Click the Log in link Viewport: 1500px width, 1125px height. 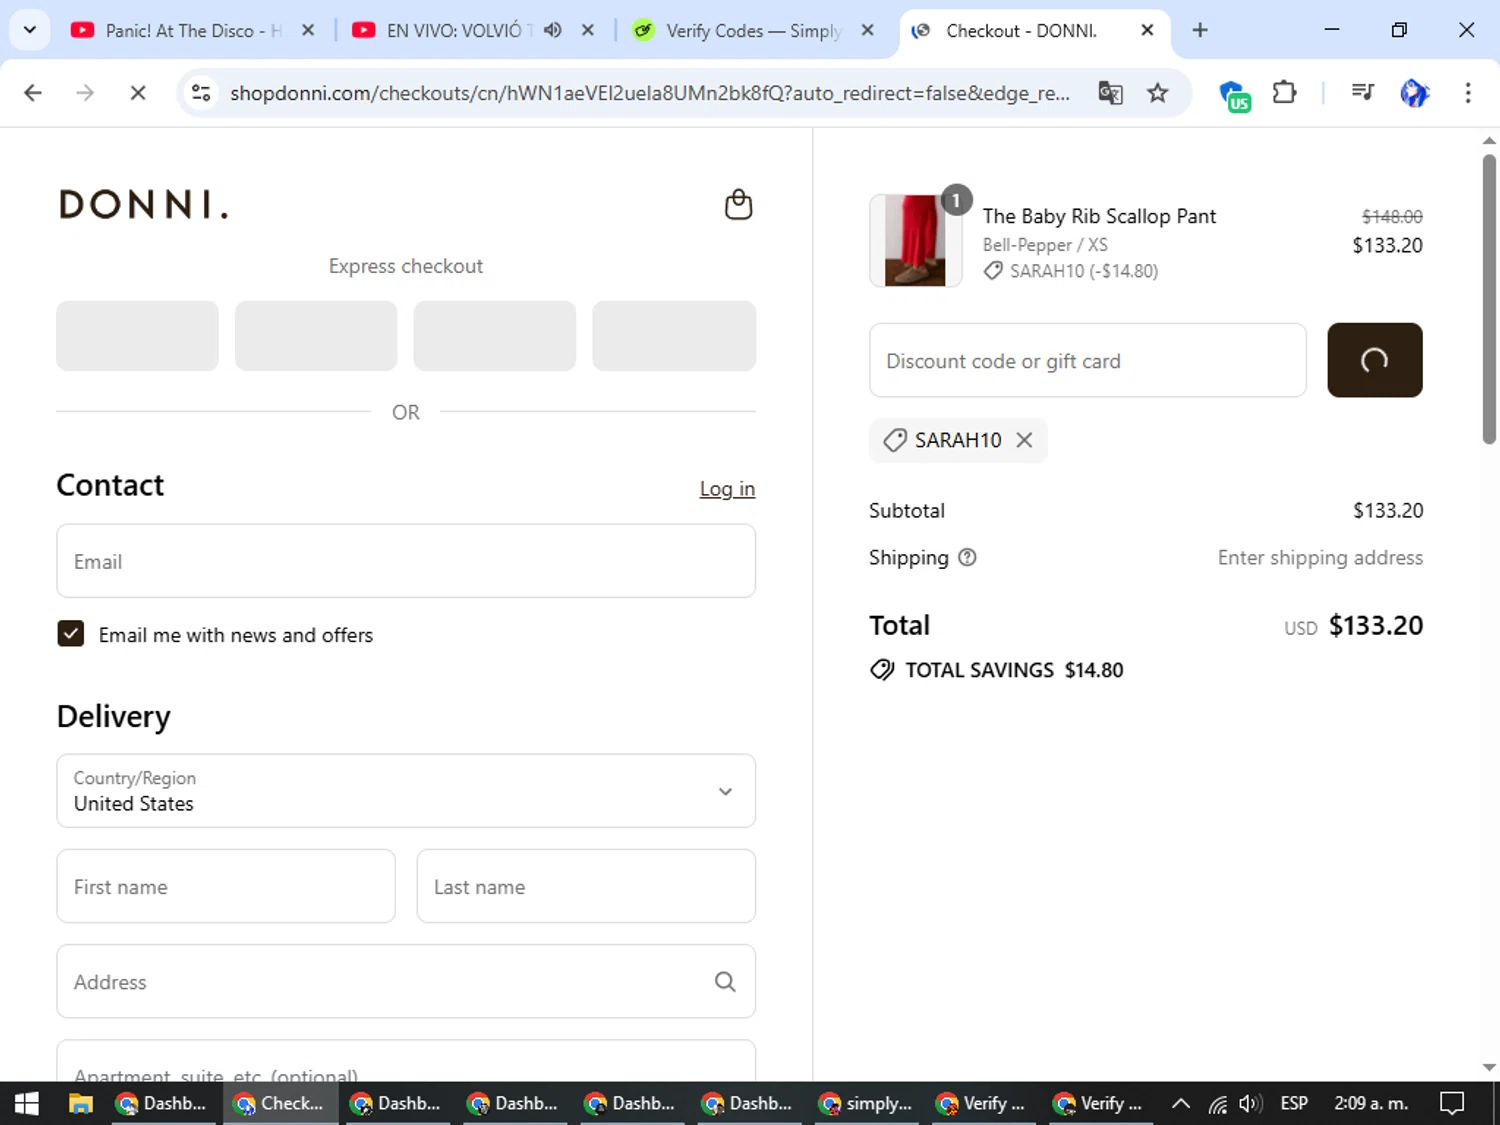coord(727,489)
